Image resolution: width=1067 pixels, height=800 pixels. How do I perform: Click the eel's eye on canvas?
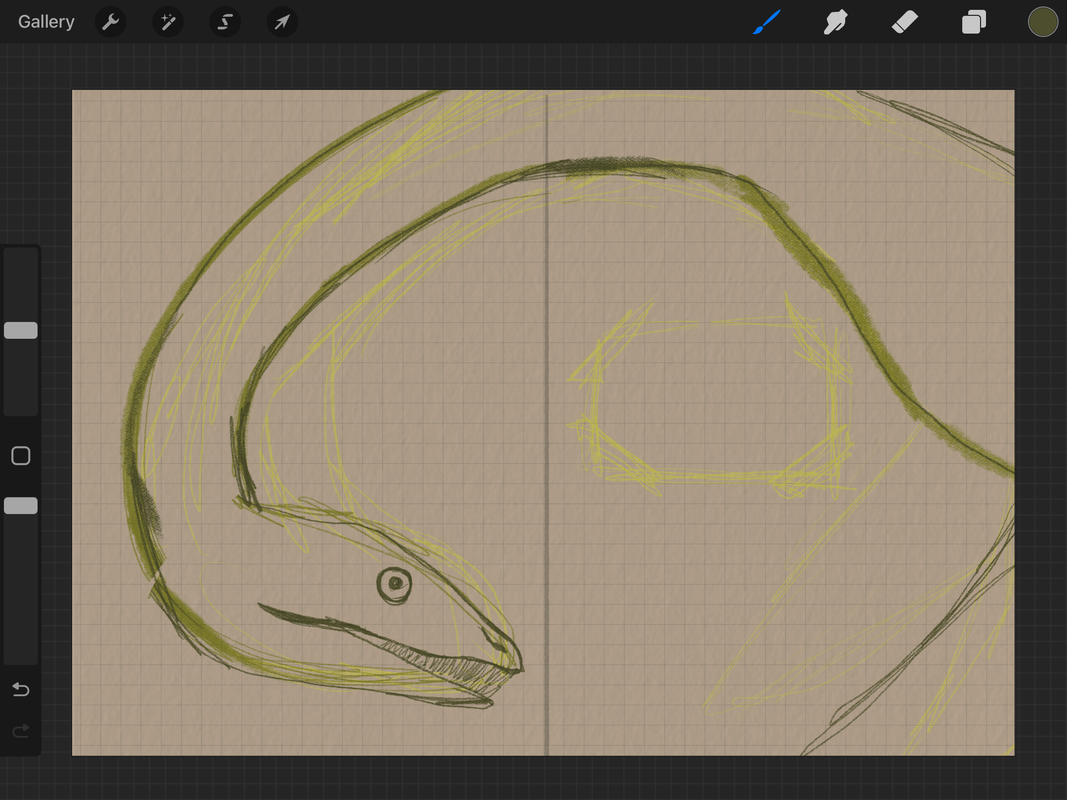tap(395, 584)
